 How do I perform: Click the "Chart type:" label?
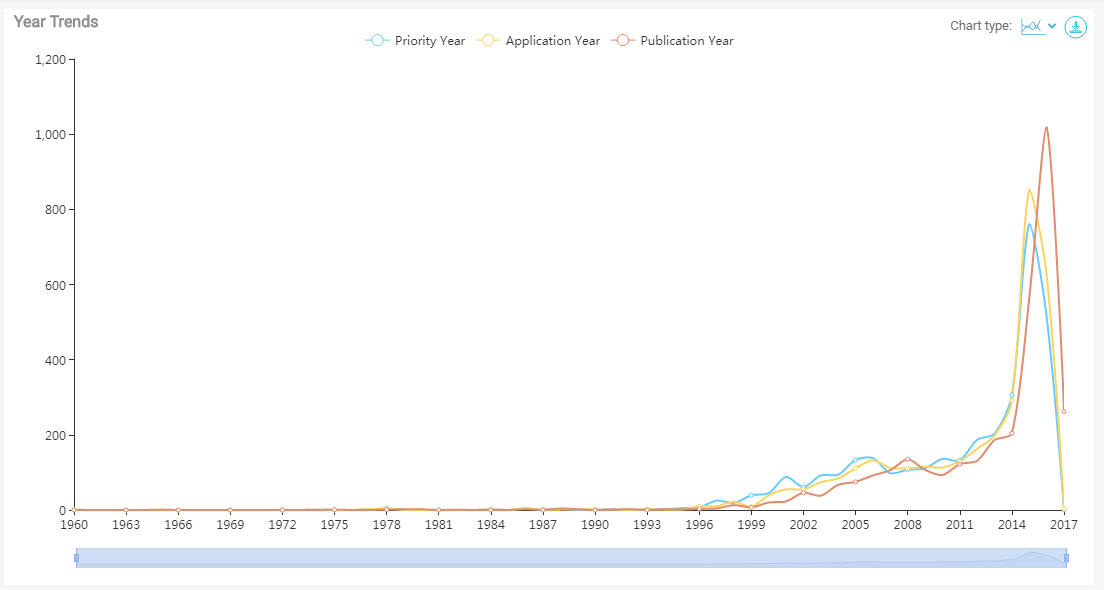(x=980, y=26)
